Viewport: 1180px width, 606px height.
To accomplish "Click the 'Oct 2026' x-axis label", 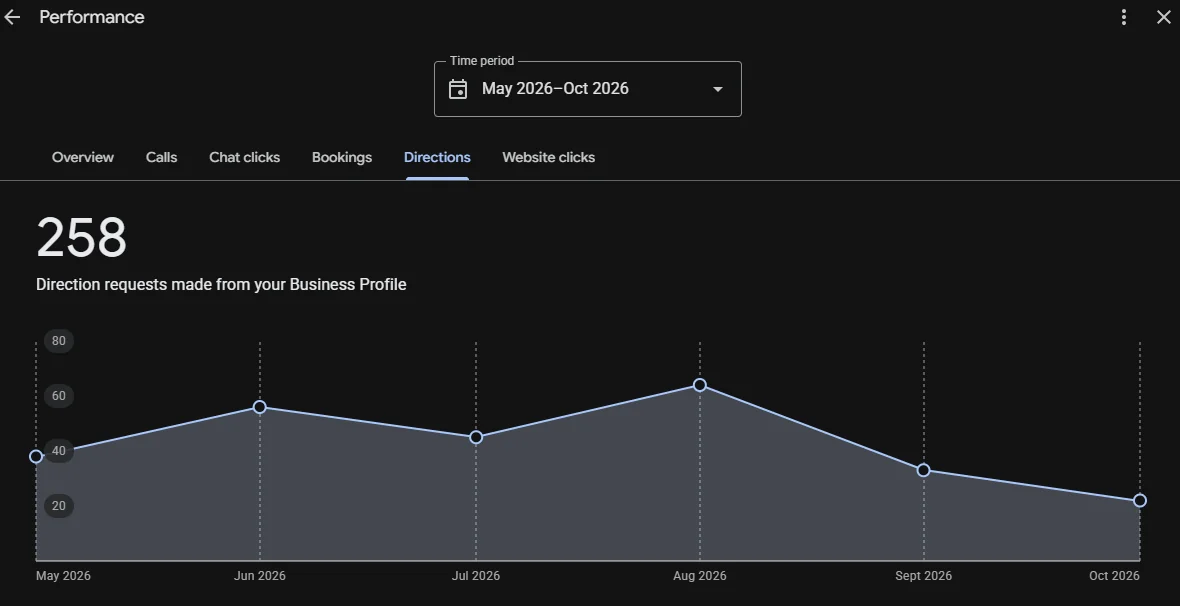I will coord(1115,576).
